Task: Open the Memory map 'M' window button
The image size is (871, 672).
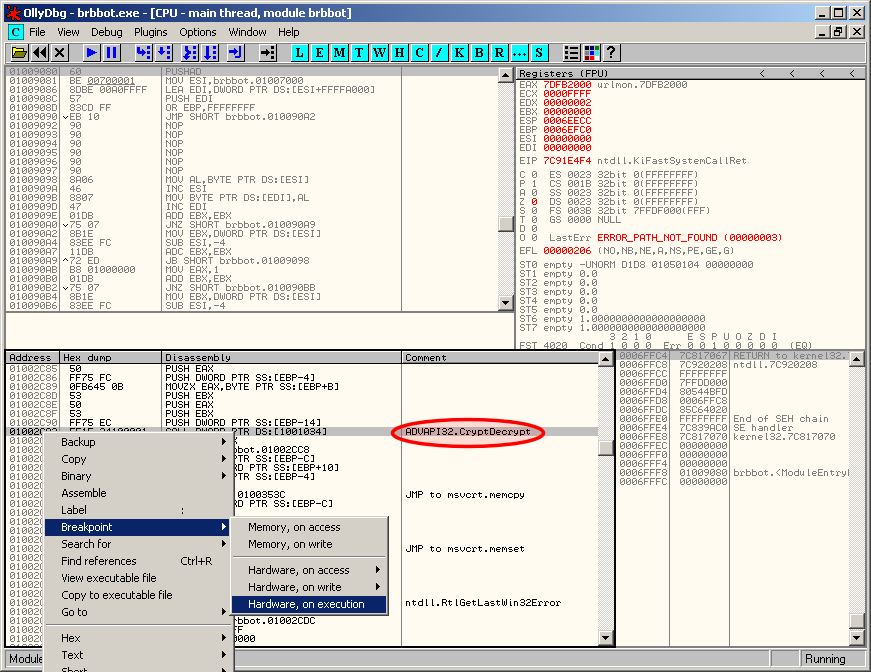Action: 340,52
